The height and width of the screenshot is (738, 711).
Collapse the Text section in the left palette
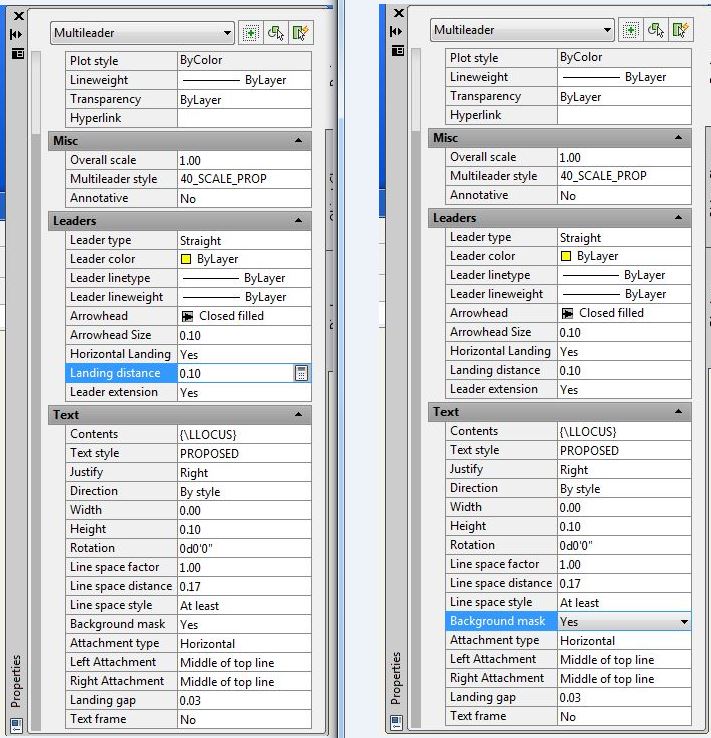tap(298, 415)
